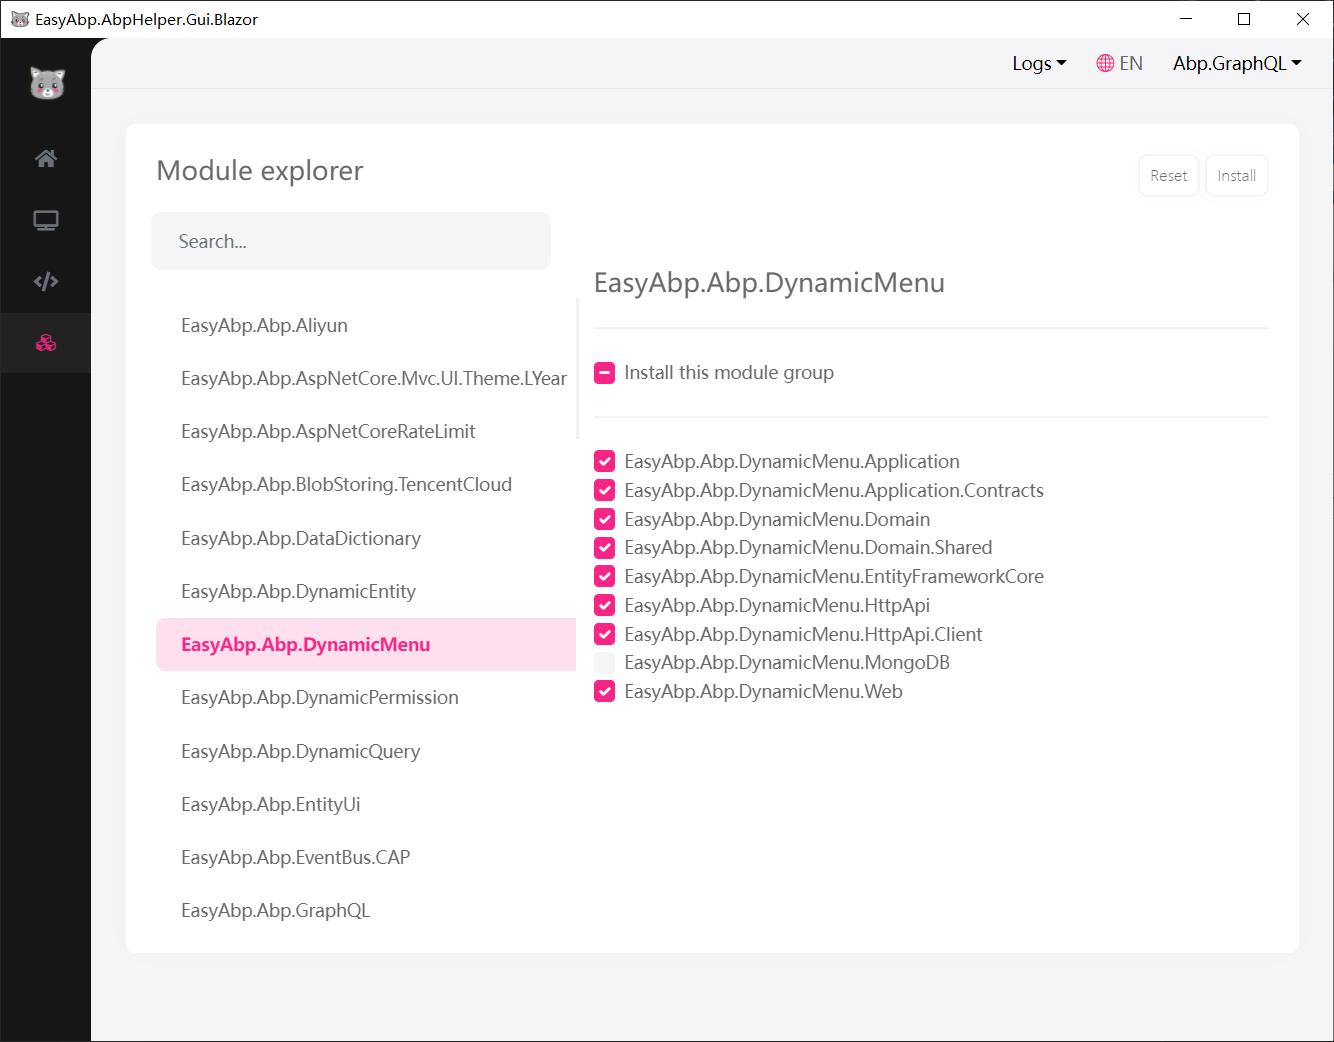Maximize the AbpHelper window

(x=1244, y=19)
